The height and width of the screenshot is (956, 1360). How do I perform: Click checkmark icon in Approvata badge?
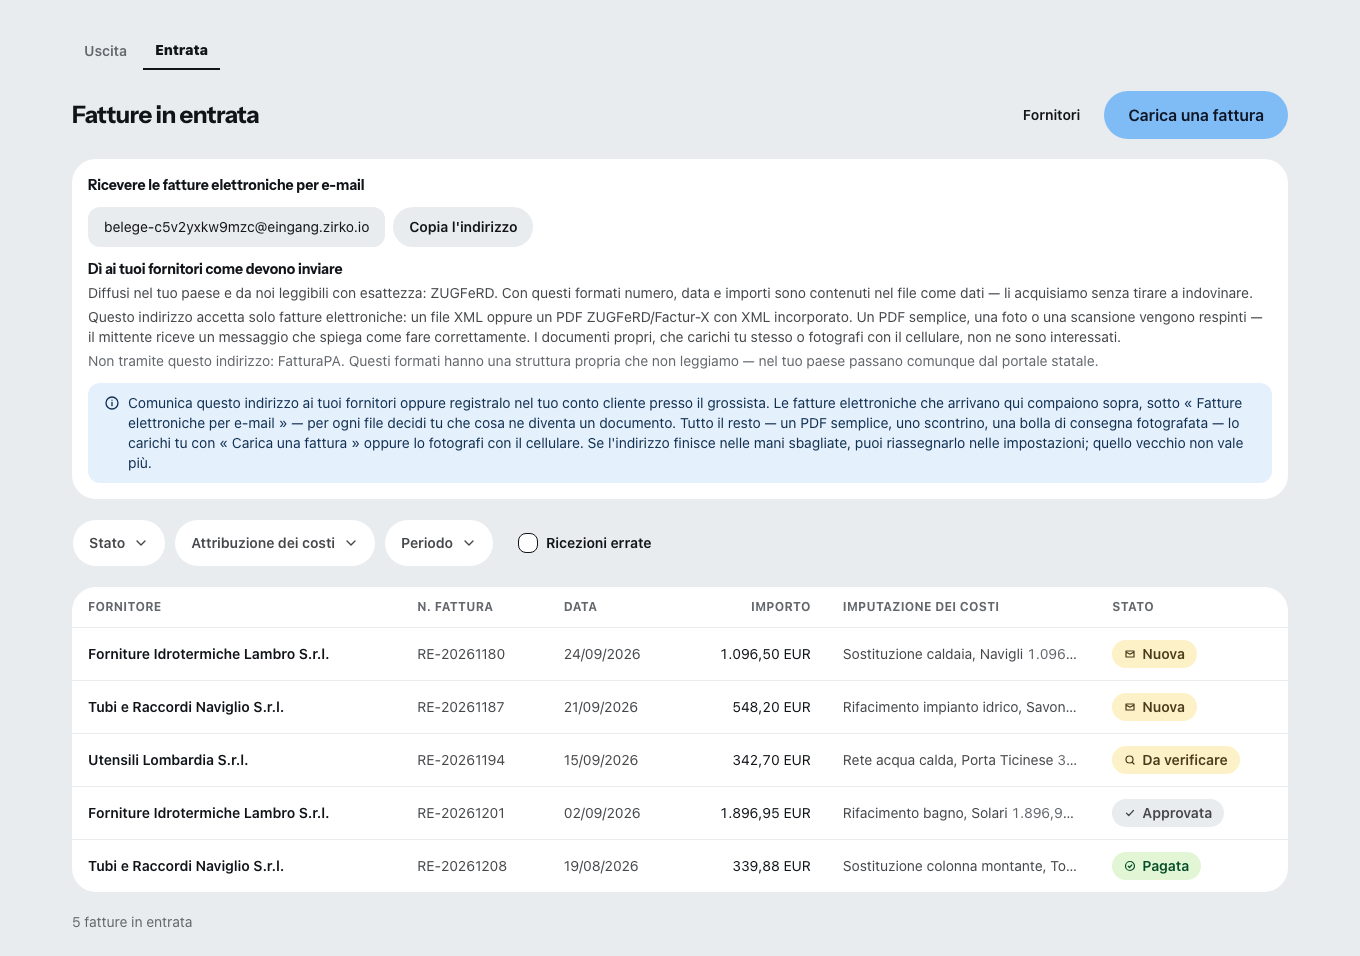coord(1130,813)
